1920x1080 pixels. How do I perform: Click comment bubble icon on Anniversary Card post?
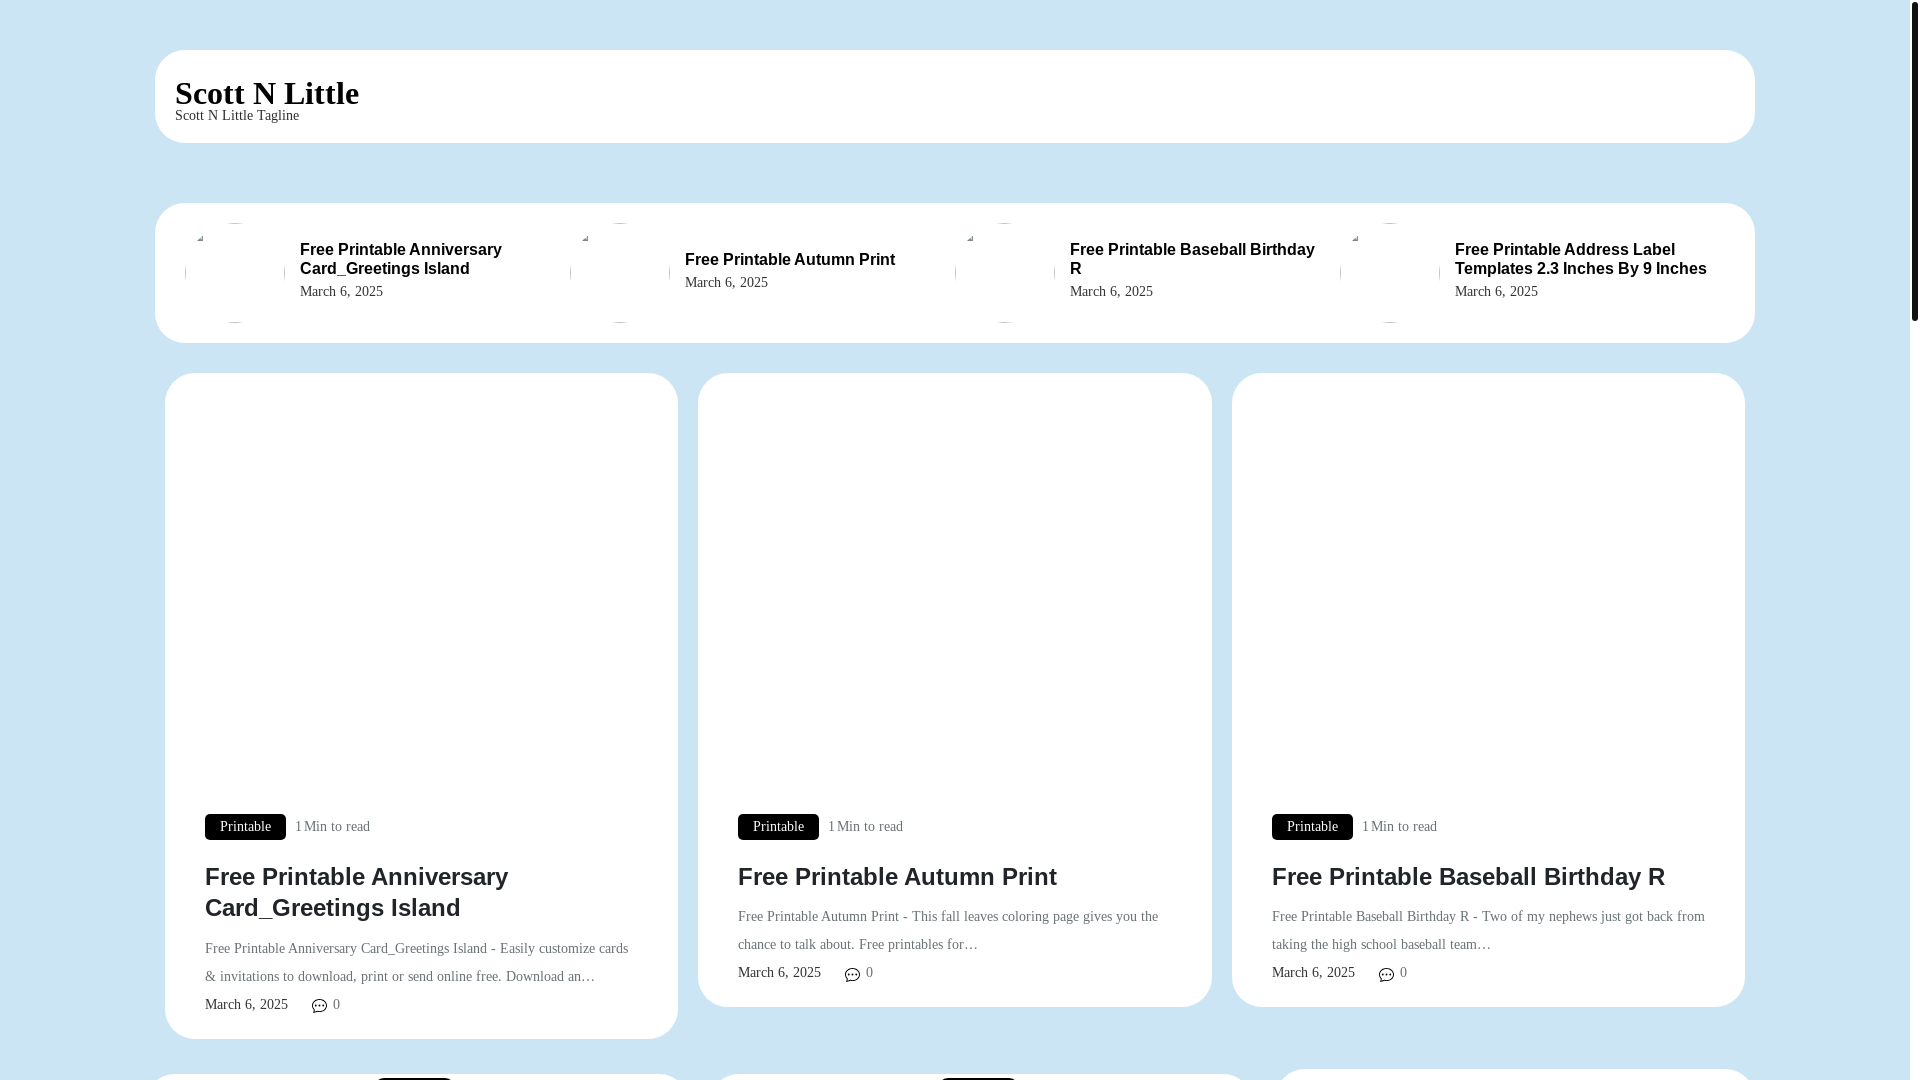(x=320, y=1006)
